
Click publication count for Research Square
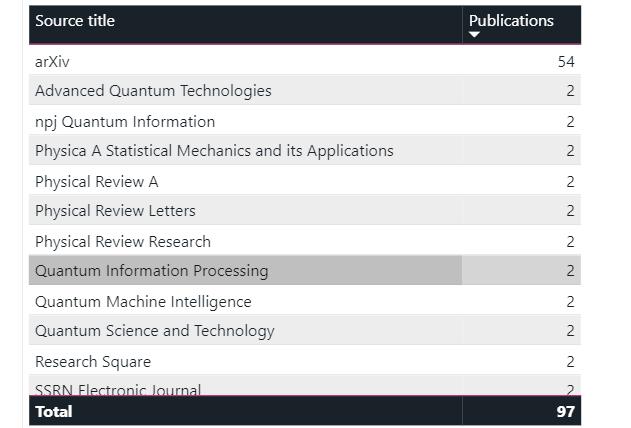click(570, 362)
